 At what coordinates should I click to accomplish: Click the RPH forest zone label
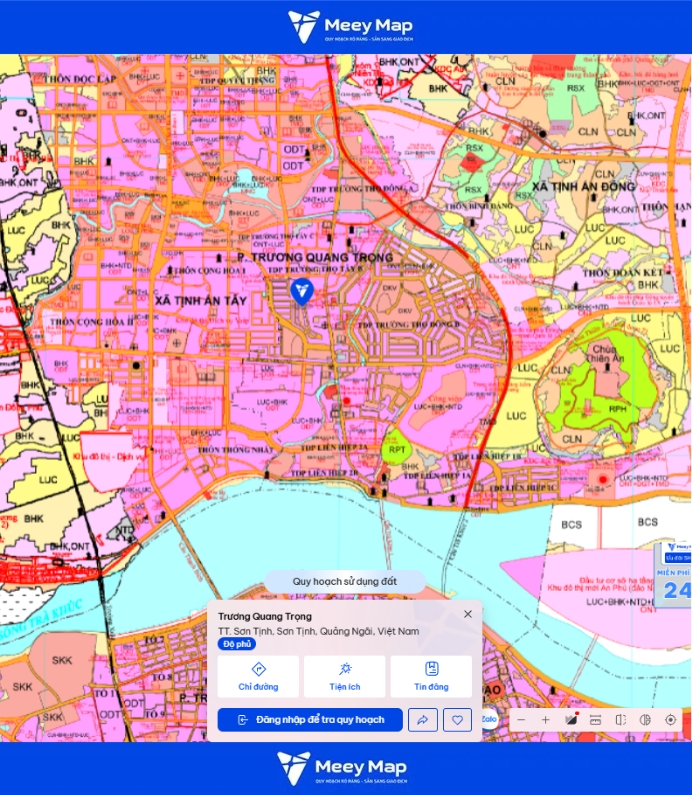(x=617, y=409)
